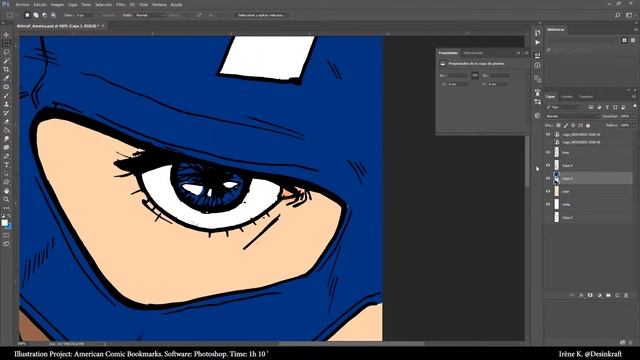
Task: Select the Pen tool
Action: click(x=6, y=156)
